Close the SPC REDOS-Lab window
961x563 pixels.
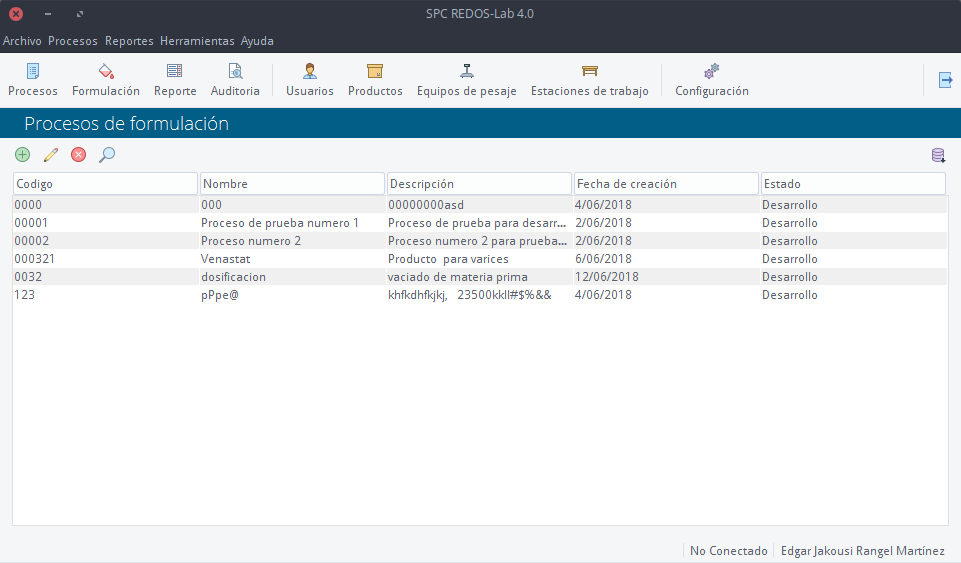click(16, 13)
